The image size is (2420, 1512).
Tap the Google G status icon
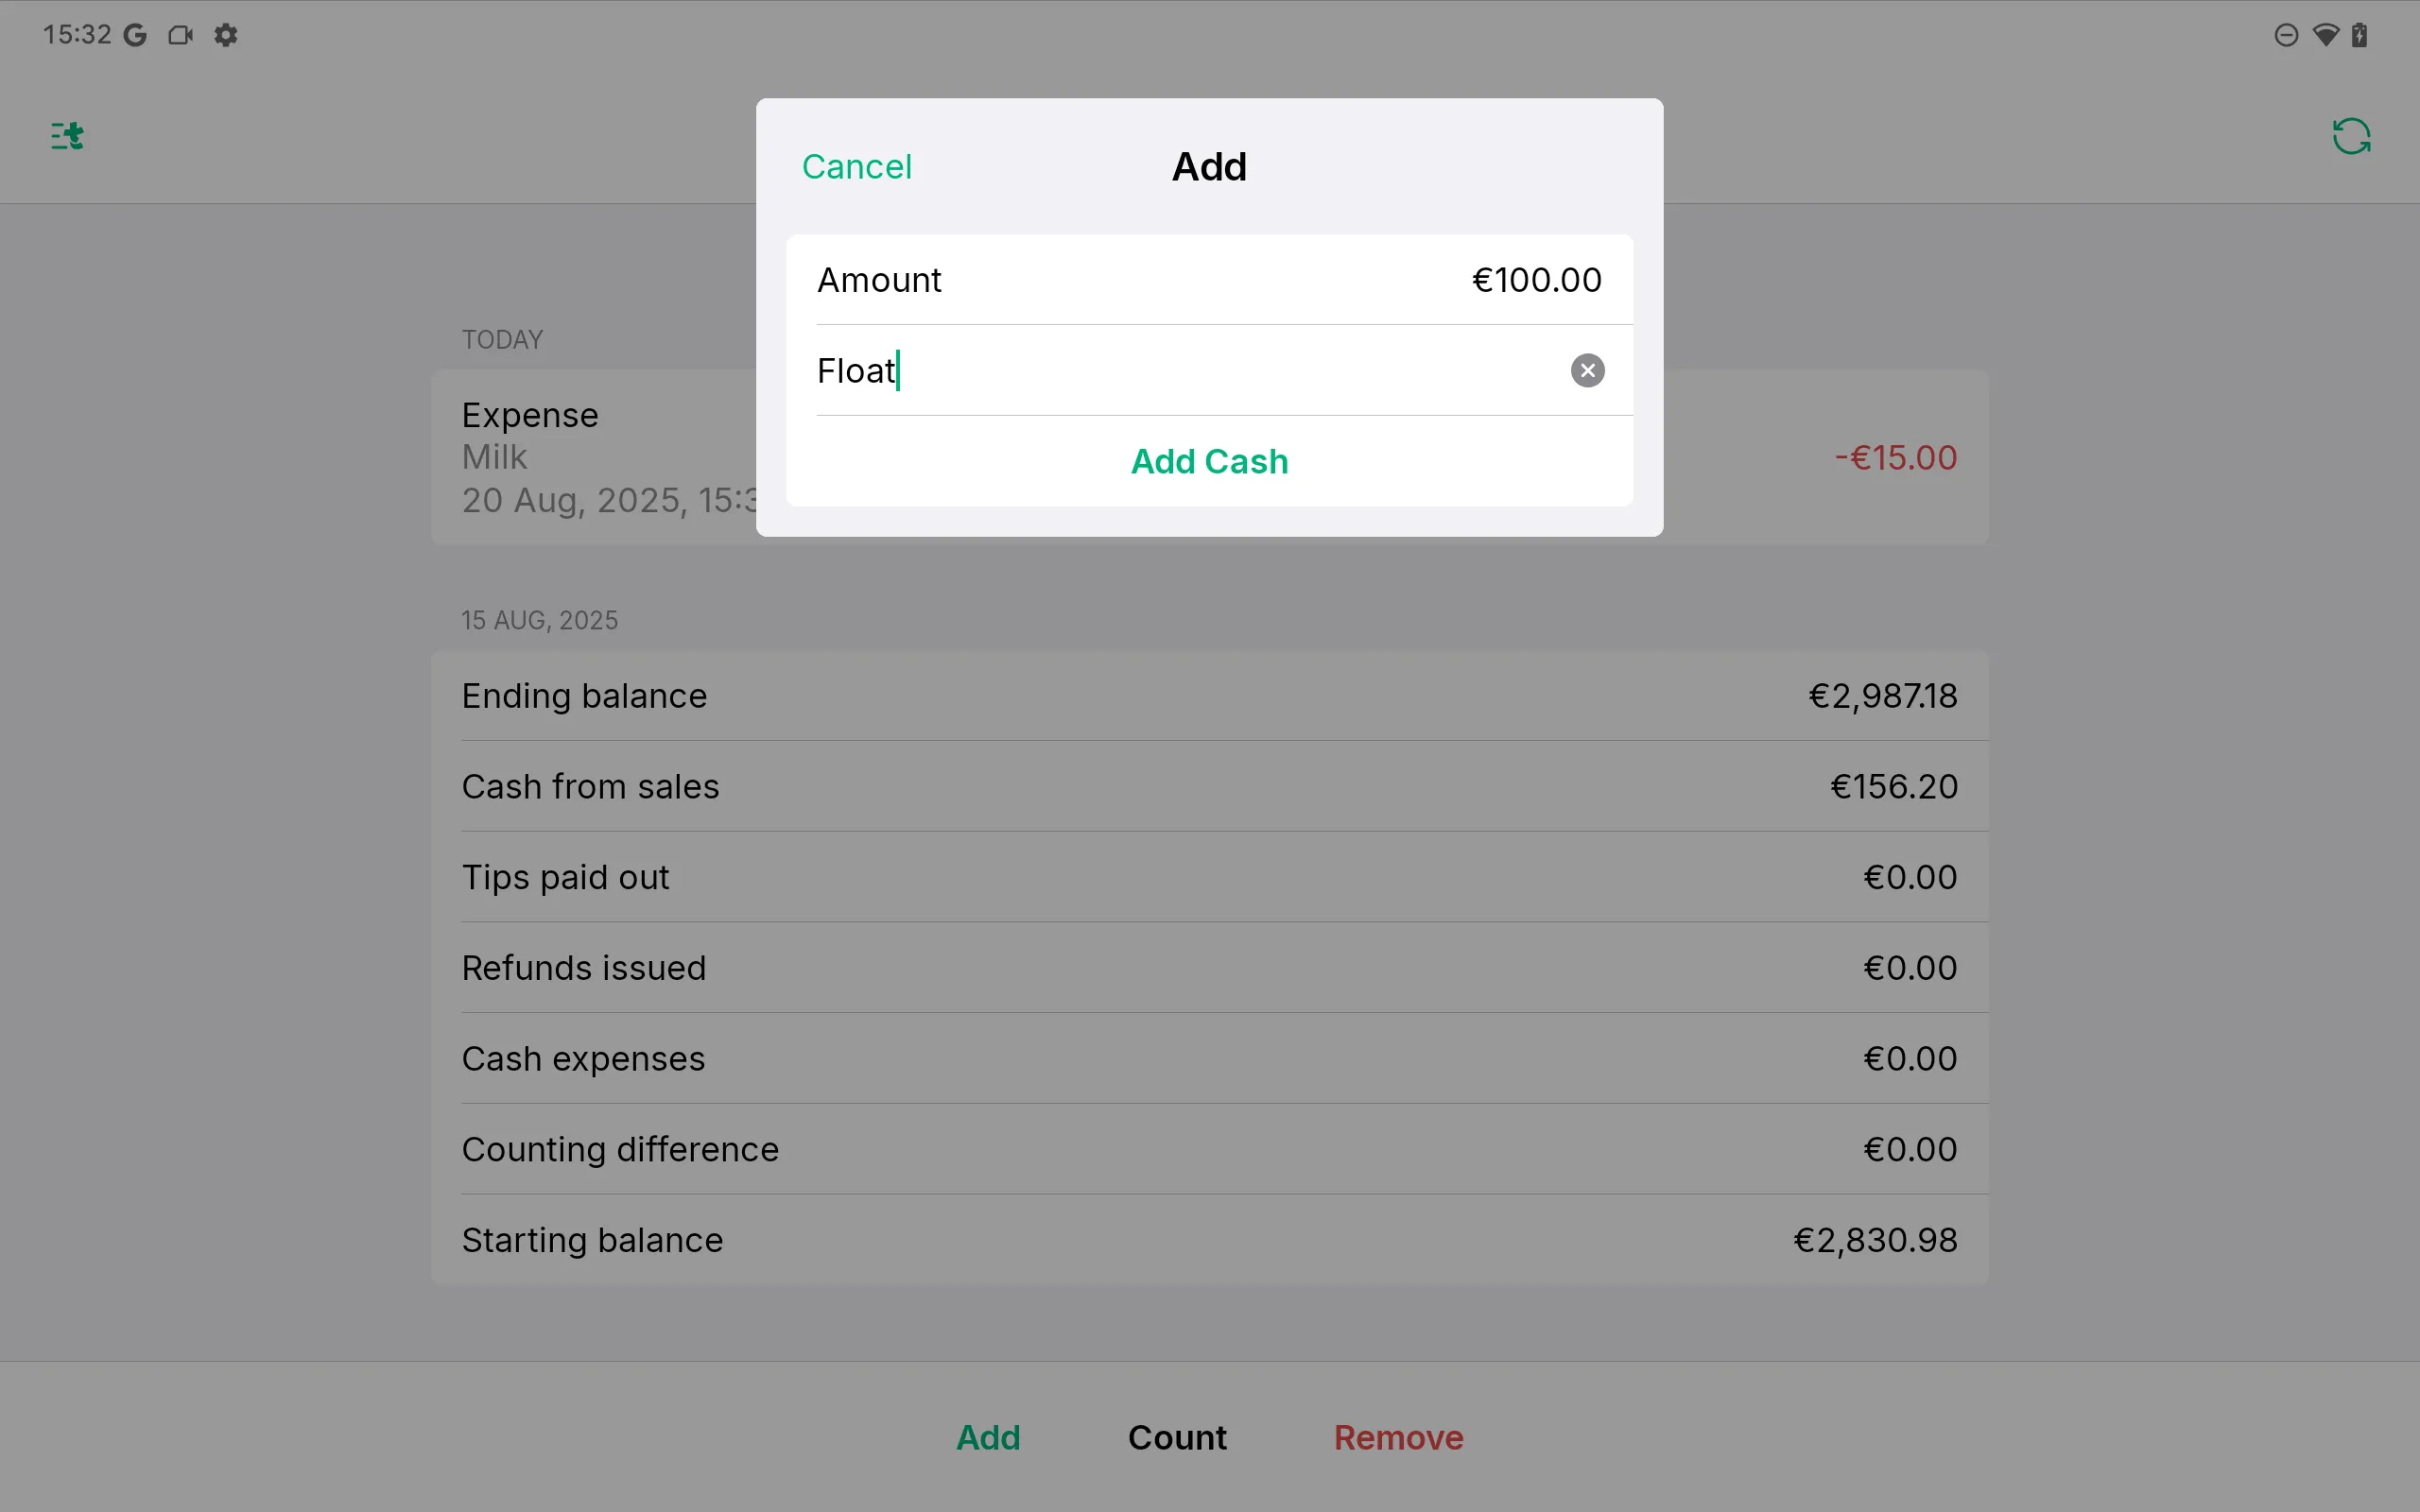135,35
